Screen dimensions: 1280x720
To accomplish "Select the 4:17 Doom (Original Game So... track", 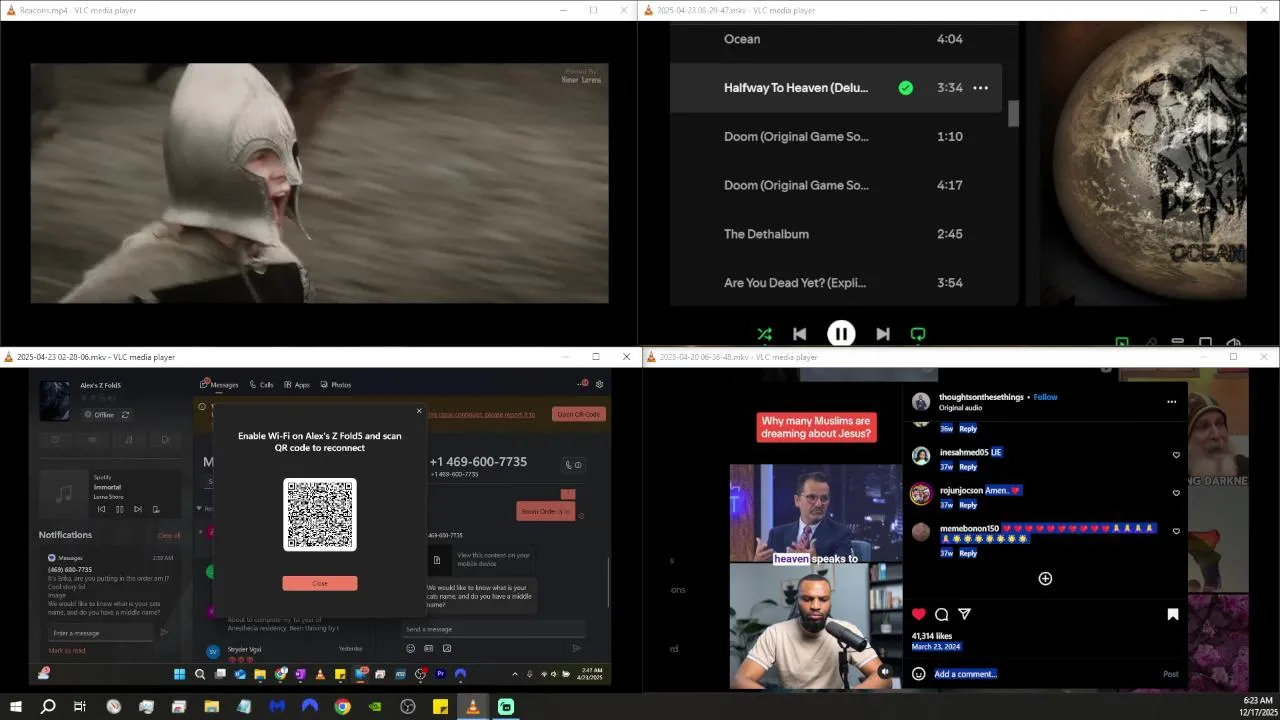I will (836, 185).
